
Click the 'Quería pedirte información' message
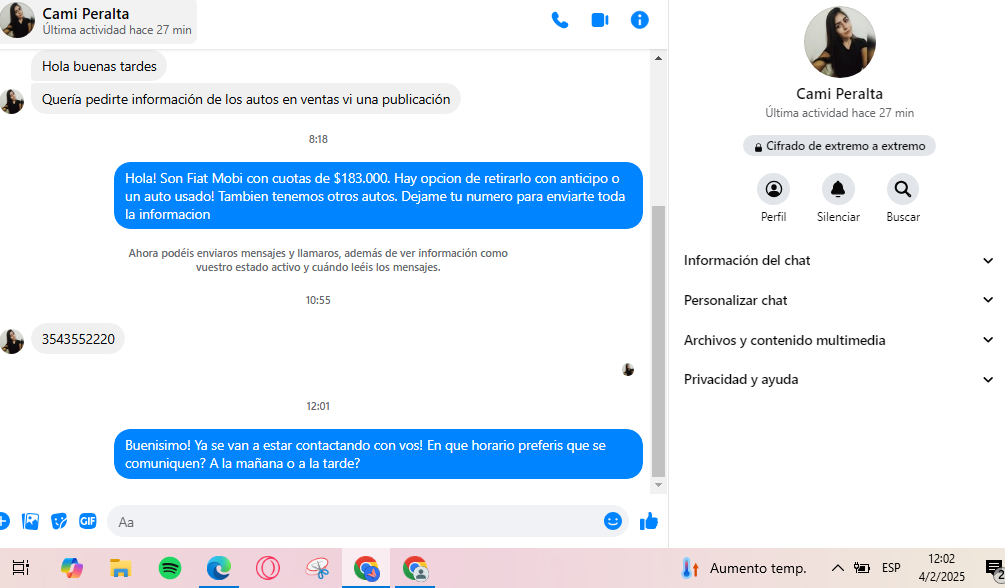pos(246,99)
